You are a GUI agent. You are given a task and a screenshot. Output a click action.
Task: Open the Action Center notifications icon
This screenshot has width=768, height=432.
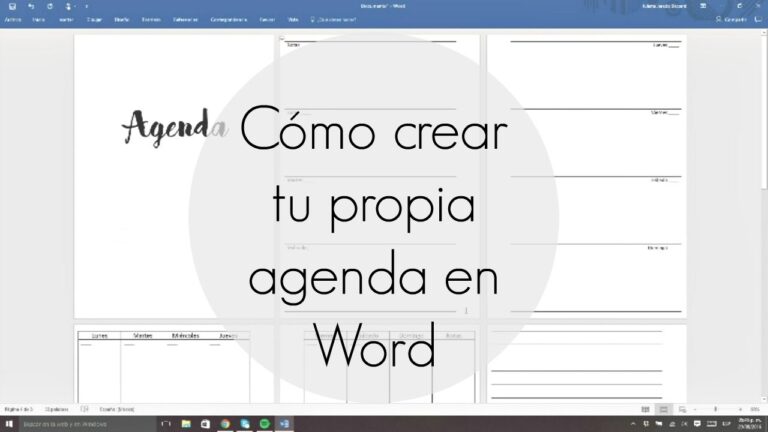pyautogui.click(x=697, y=424)
